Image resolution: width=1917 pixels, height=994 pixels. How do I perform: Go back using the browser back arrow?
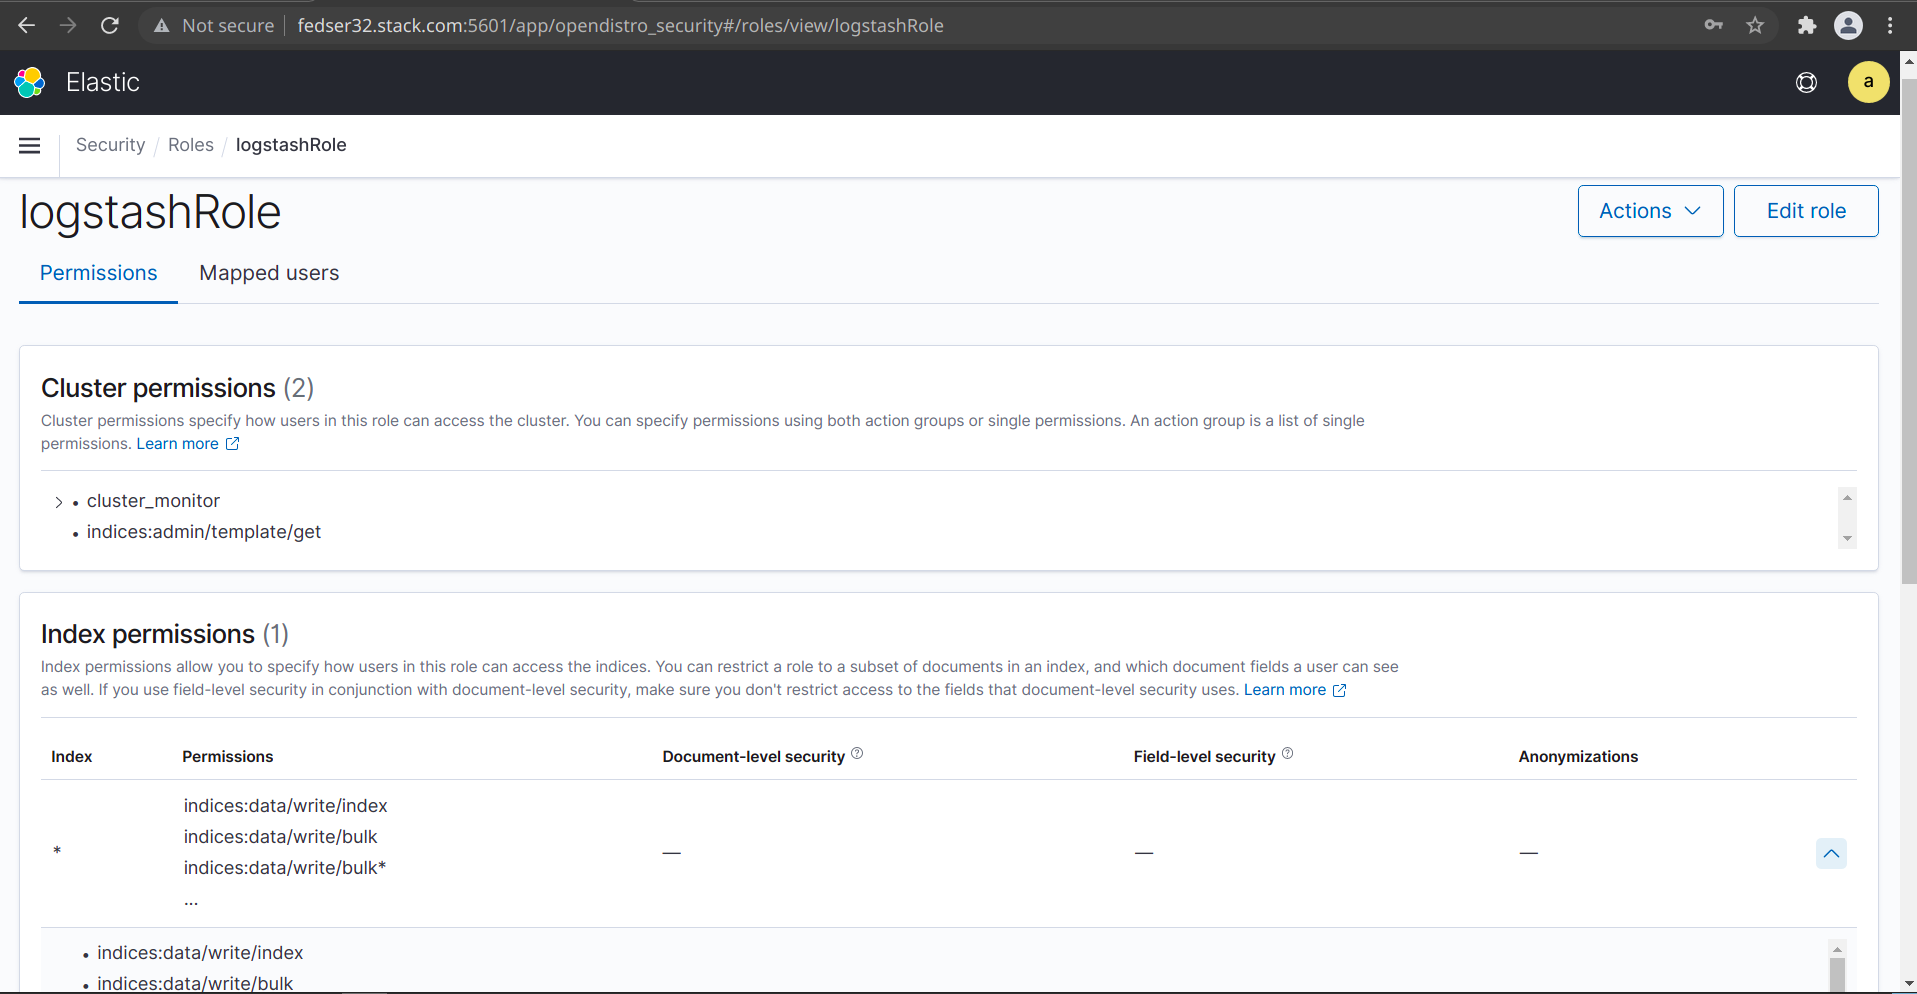tap(27, 26)
